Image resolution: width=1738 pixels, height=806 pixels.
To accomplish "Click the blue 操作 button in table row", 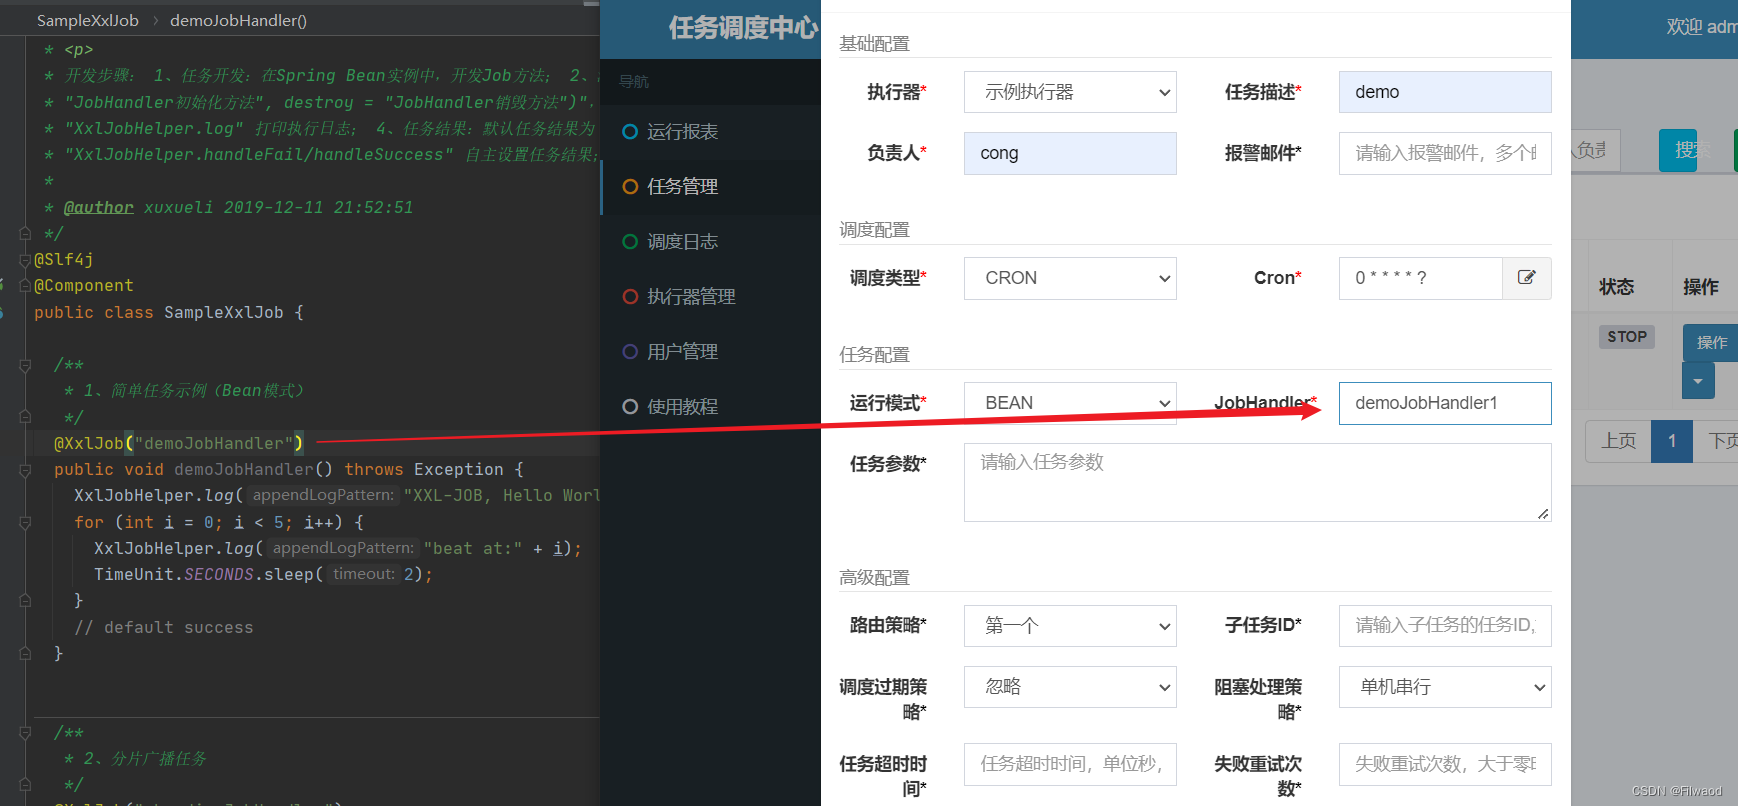I will point(1711,342).
